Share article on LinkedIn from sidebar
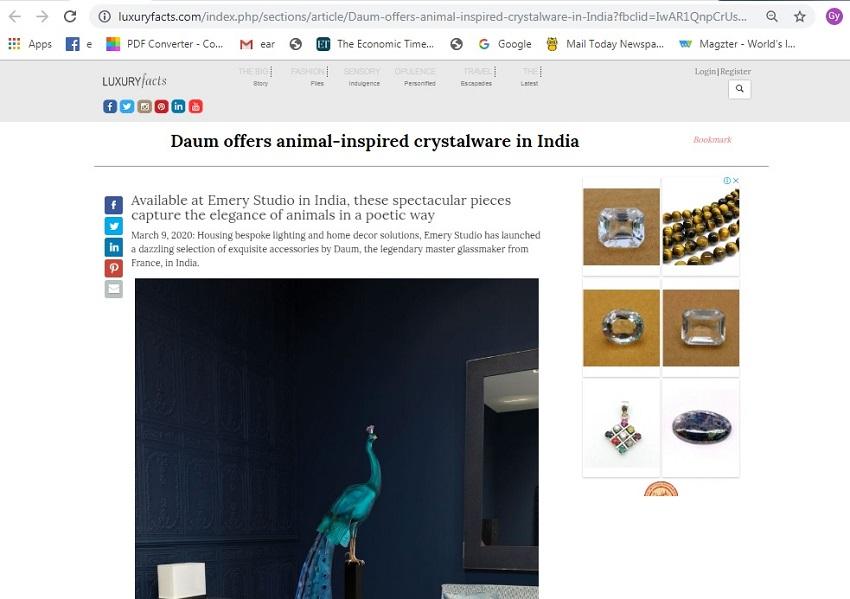850x599 pixels. 114,247
